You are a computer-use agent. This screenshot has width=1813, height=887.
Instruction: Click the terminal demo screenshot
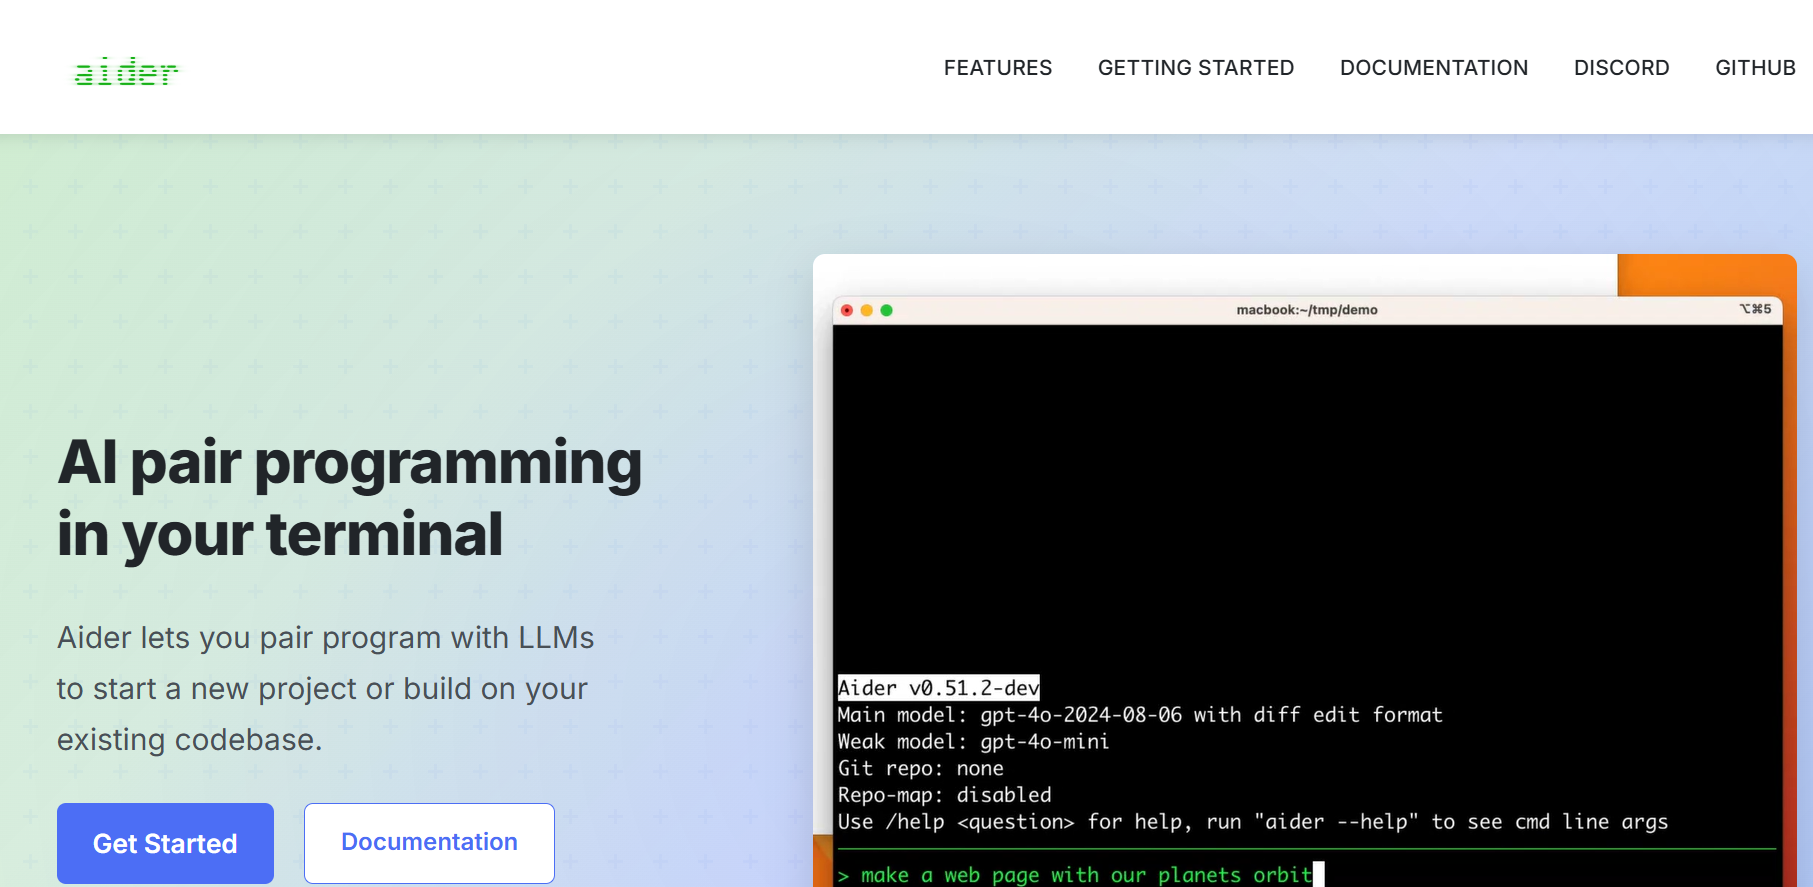(x=1305, y=570)
